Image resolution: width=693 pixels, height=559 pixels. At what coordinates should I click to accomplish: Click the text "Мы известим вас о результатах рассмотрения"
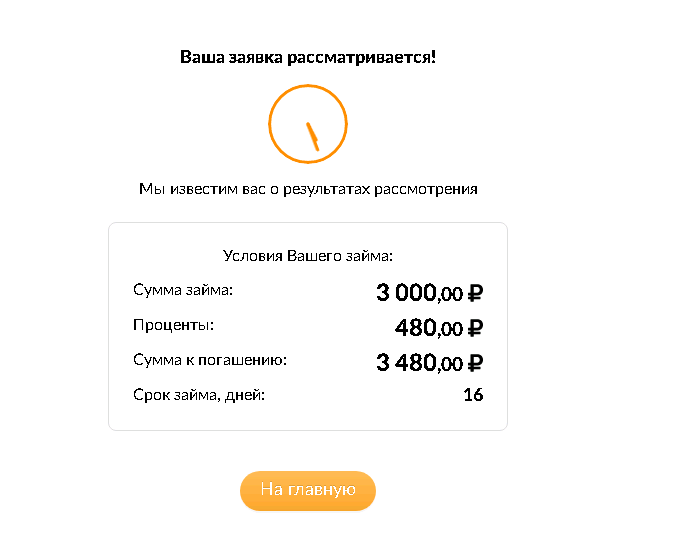[x=308, y=188]
